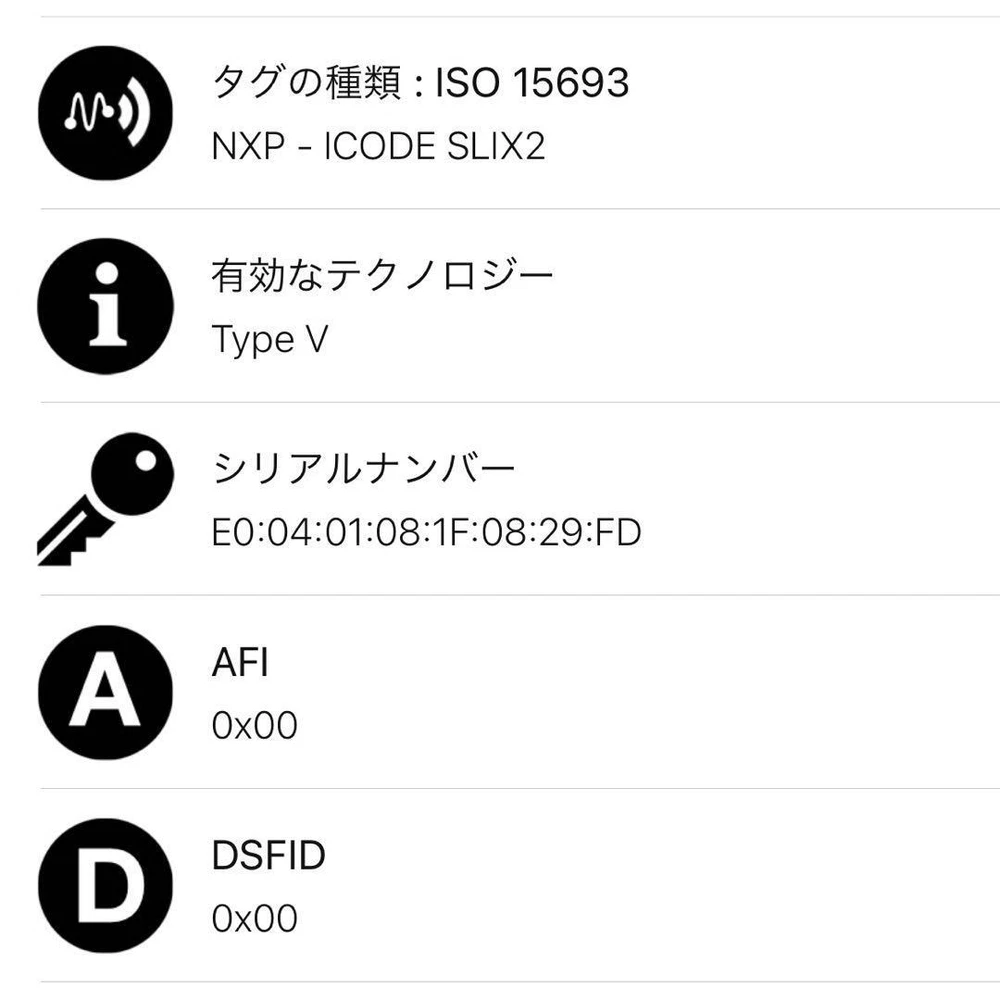The height and width of the screenshot is (1000, 1000).
Task: Tap the 0x00 value under AFI
Action: (x=255, y=726)
